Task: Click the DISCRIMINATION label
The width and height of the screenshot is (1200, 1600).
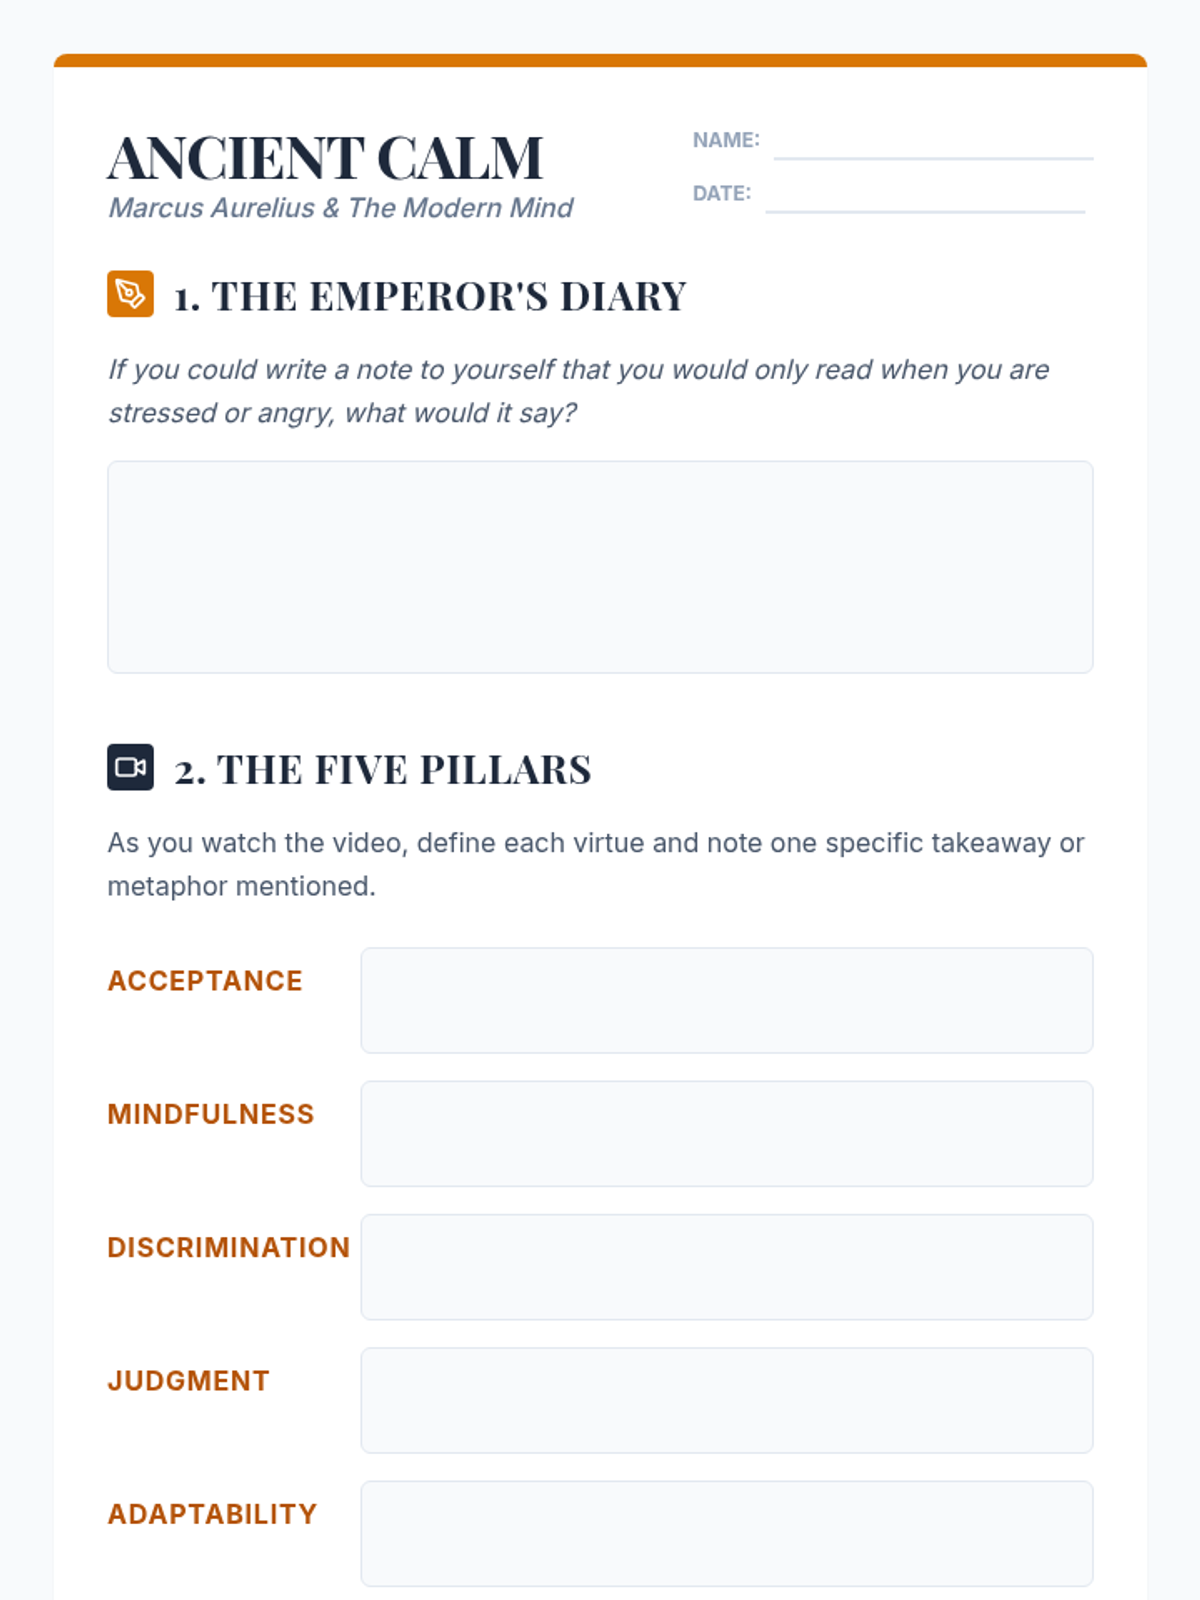Action: 229,1248
